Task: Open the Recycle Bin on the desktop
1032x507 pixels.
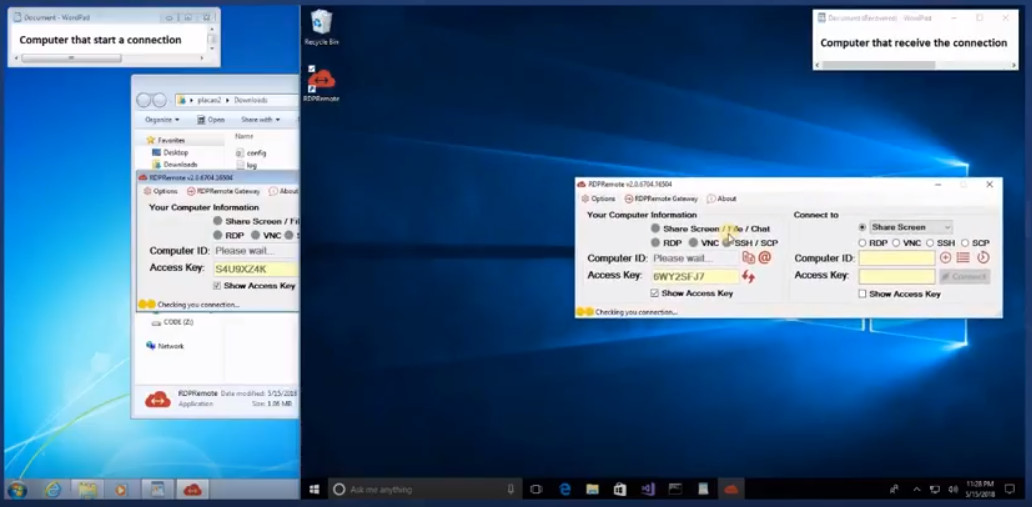Action: [x=321, y=28]
